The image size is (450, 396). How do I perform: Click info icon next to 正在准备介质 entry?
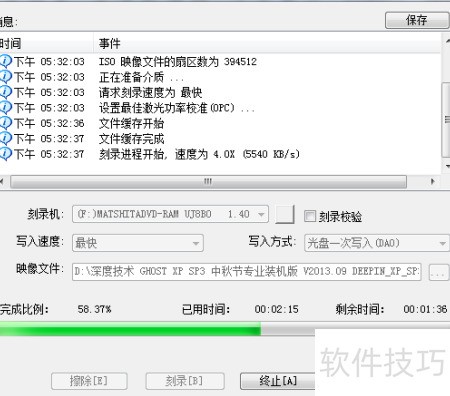coord(5,77)
